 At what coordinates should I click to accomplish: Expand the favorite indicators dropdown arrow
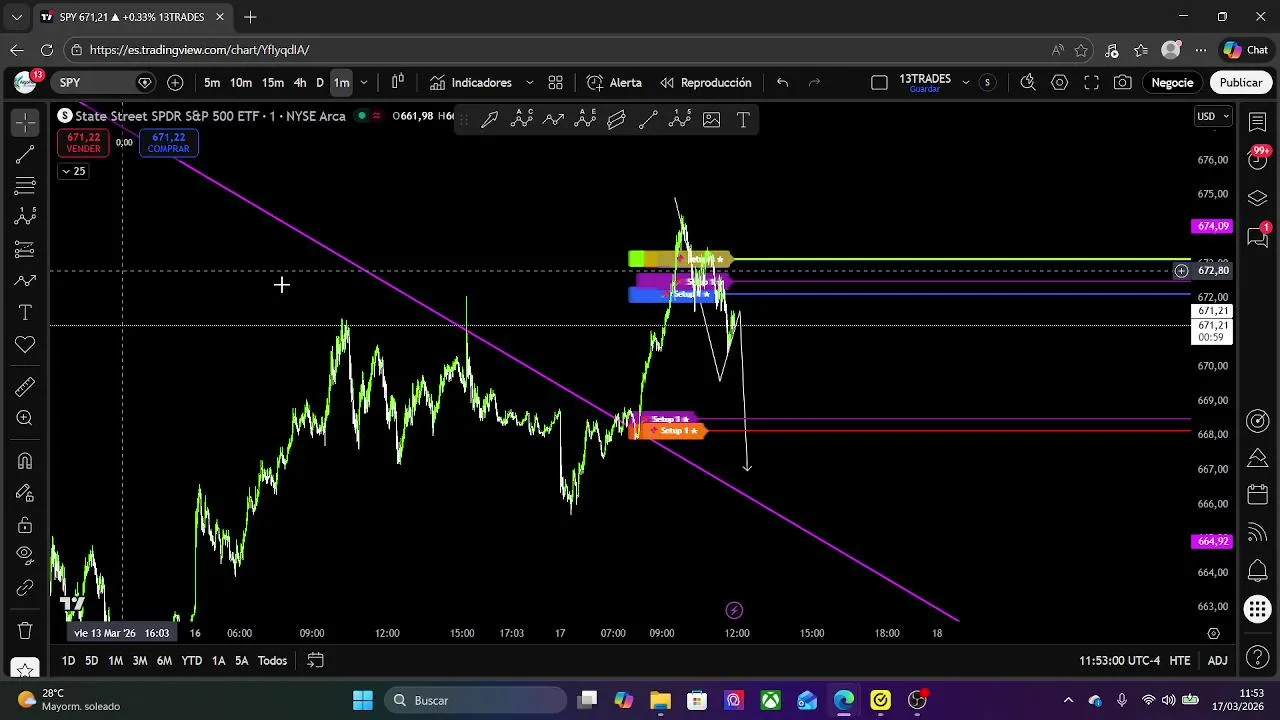point(529,83)
